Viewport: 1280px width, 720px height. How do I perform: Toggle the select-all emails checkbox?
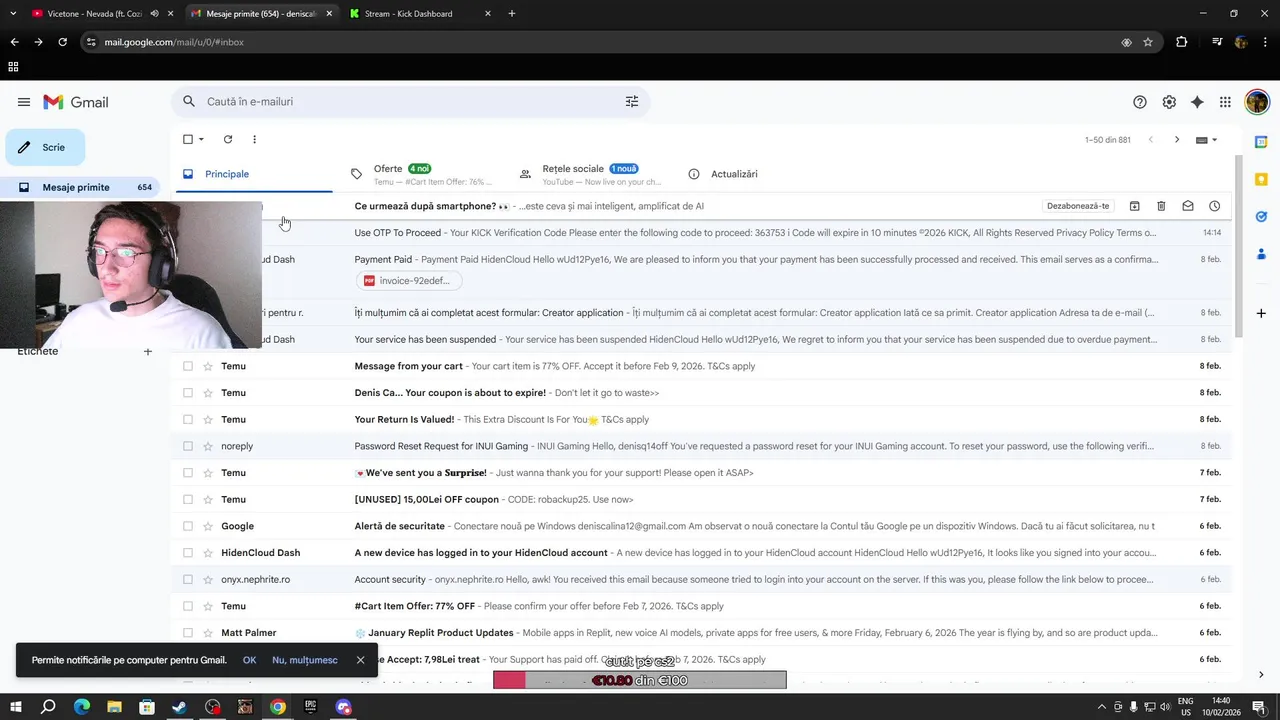click(x=188, y=140)
